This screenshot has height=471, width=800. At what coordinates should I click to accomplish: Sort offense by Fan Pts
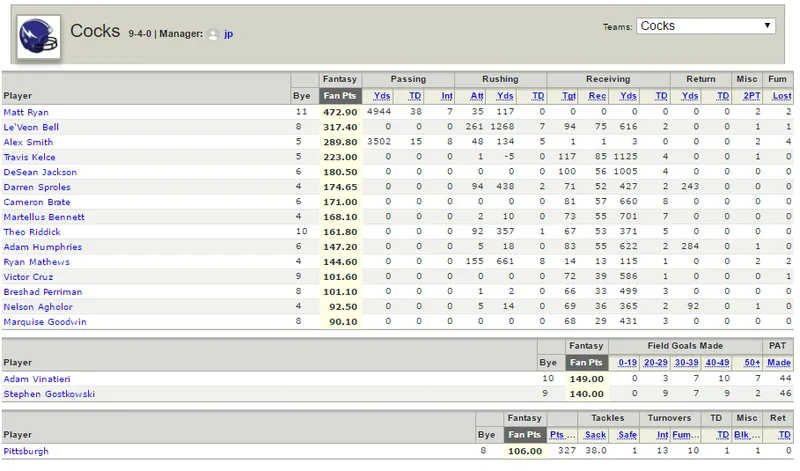coord(340,95)
